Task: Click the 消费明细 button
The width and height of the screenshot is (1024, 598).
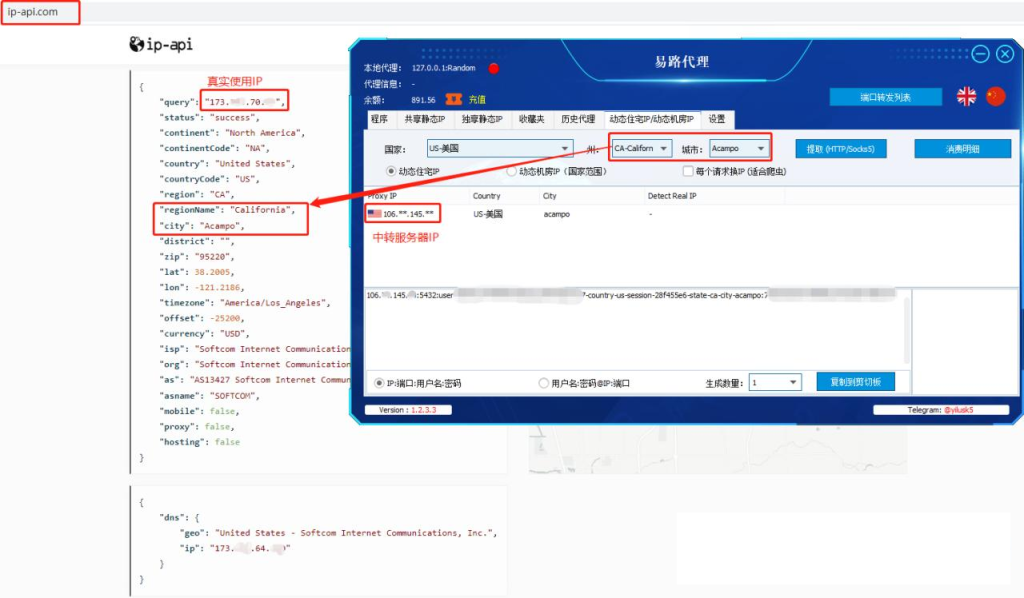Action: [963, 149]
